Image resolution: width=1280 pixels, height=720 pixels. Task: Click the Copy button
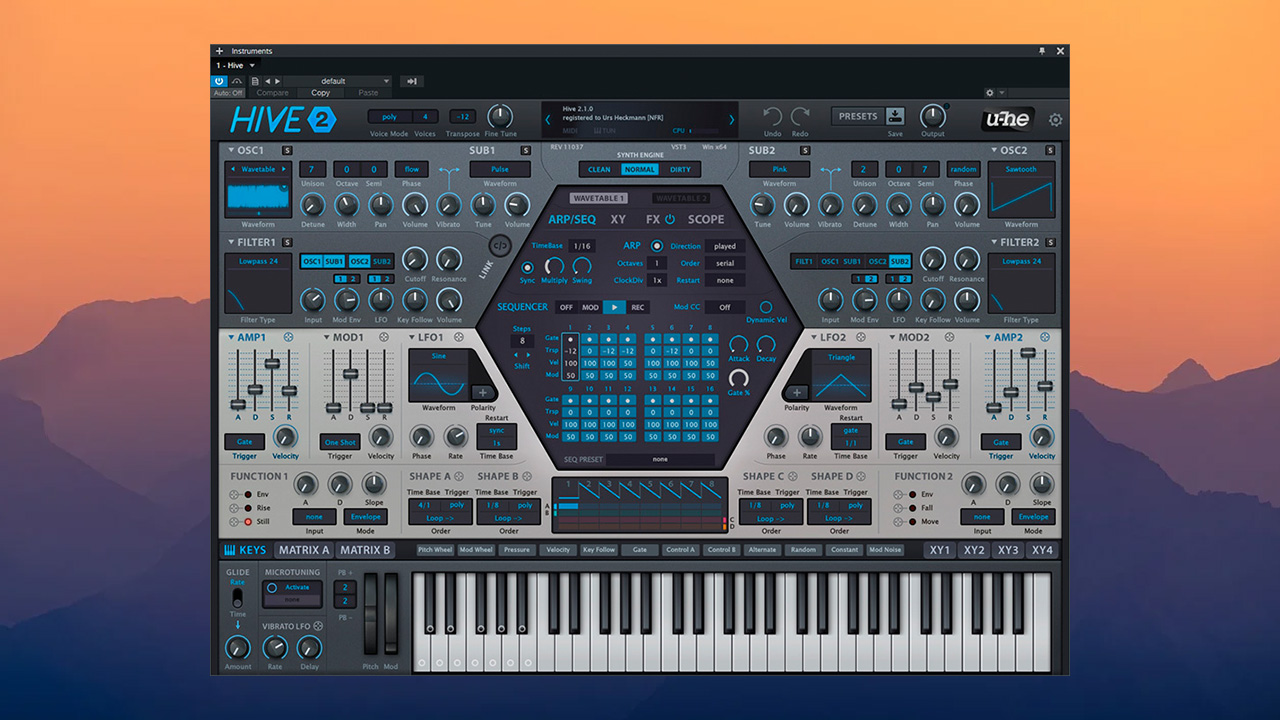pyautogui.click(x=320, y=92)
